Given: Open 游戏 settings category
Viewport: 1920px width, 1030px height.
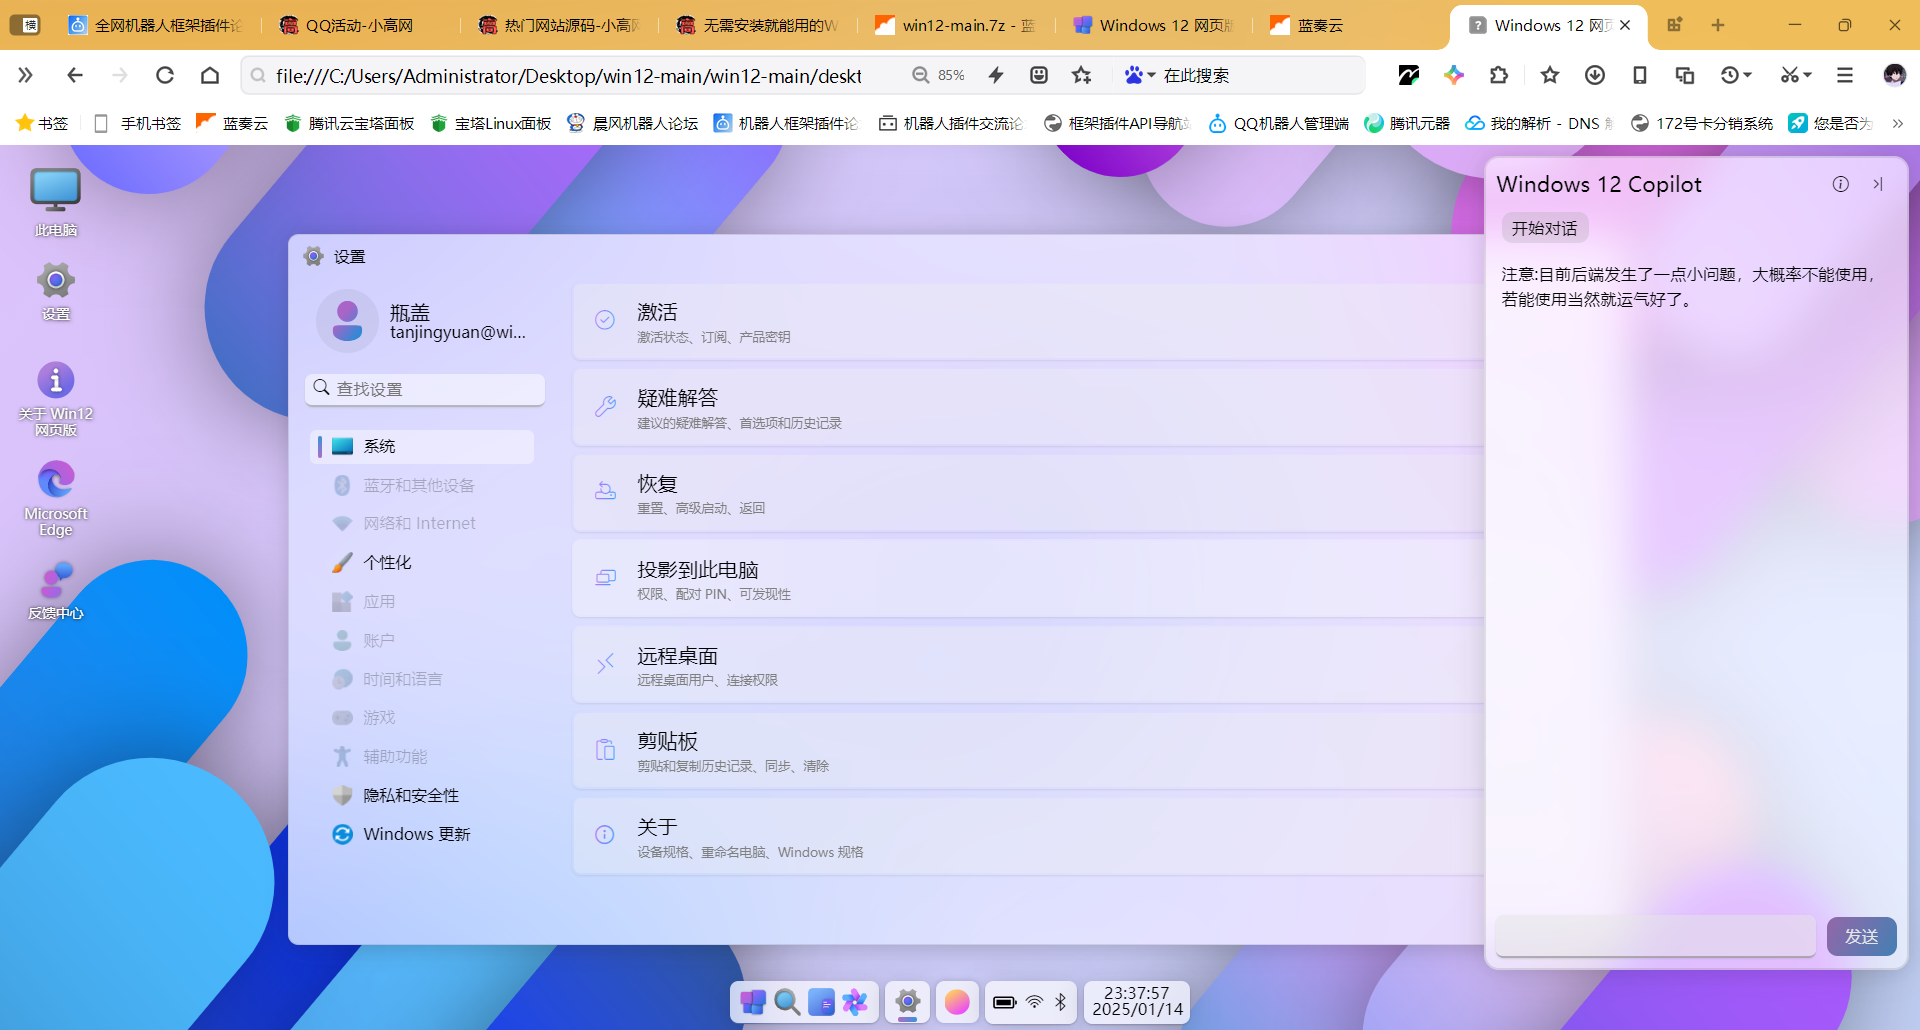Looking at the screenshot, I should pyautogui.click(x=422, y=717).
